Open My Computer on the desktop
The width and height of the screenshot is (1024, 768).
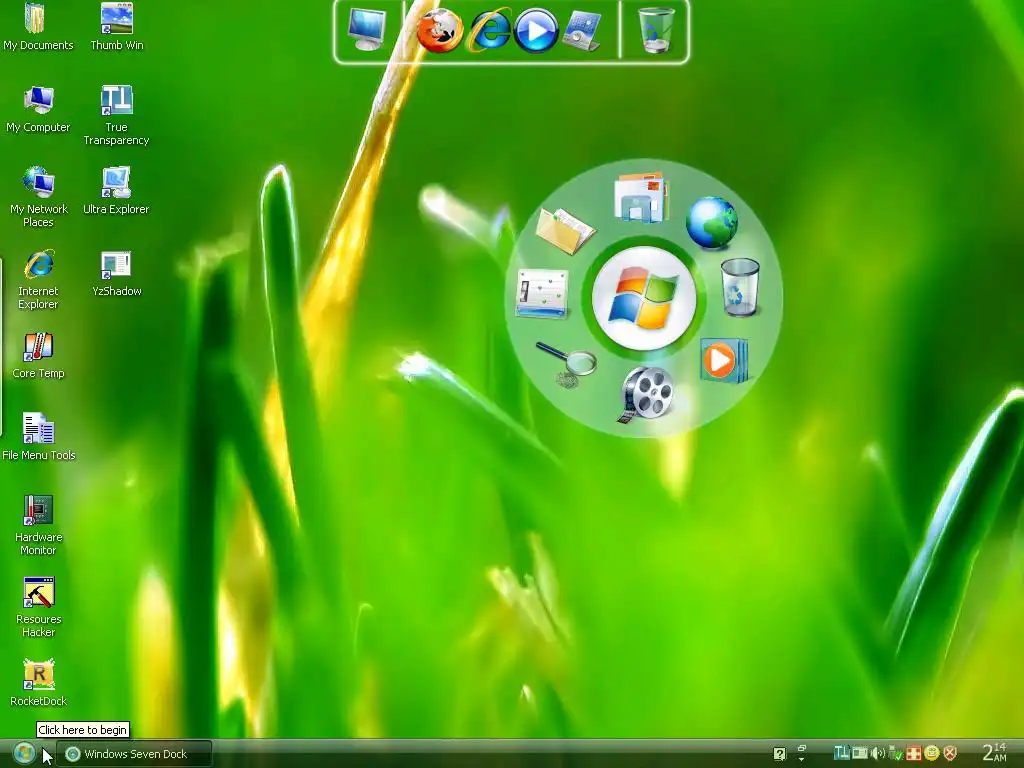(x=38, y=109)
